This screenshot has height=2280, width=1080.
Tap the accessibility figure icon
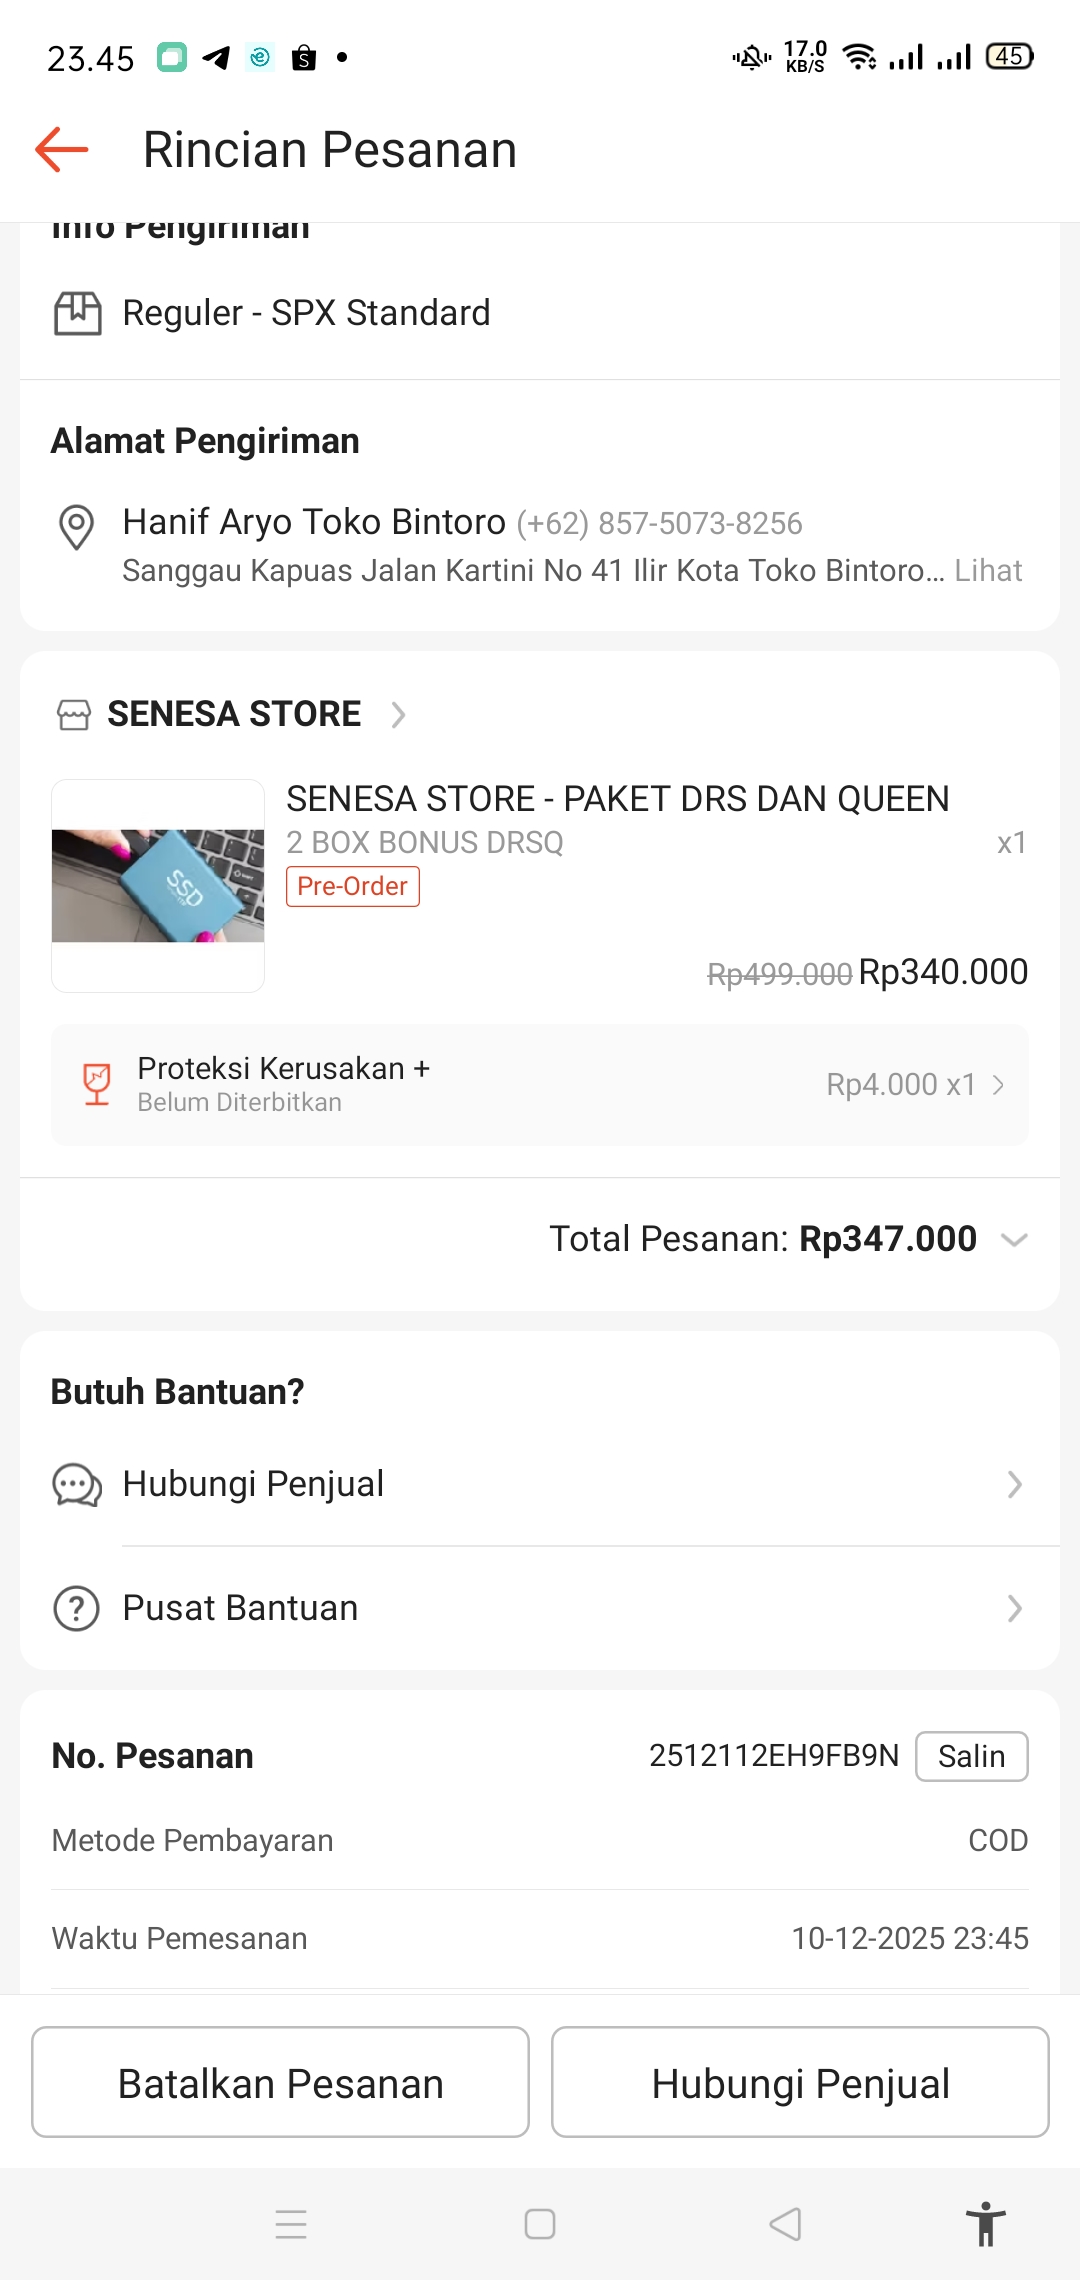[985, 2224]
